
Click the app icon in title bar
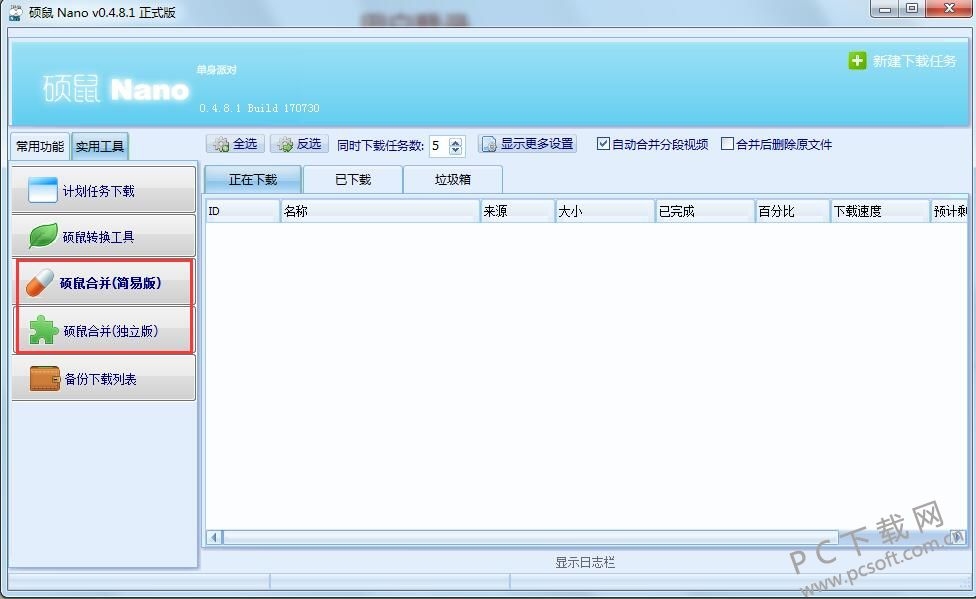point(16,12)
